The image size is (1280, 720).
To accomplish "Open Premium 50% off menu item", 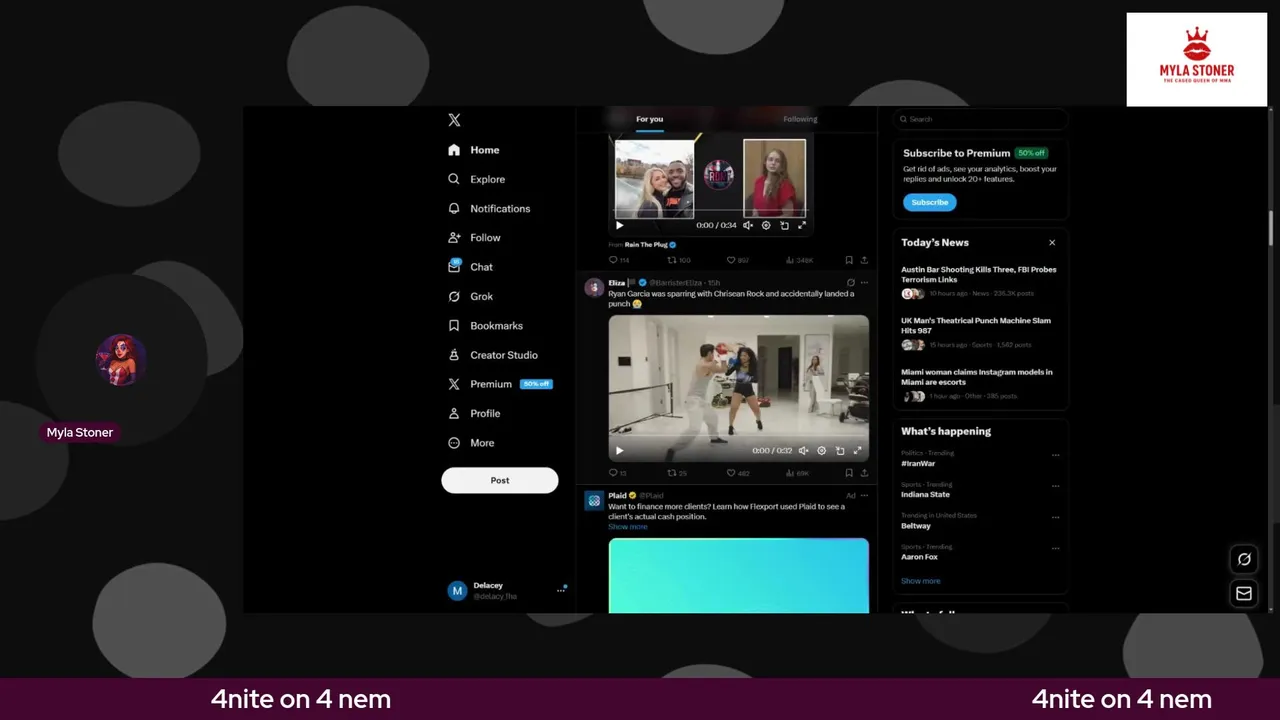I will (499, 384).
